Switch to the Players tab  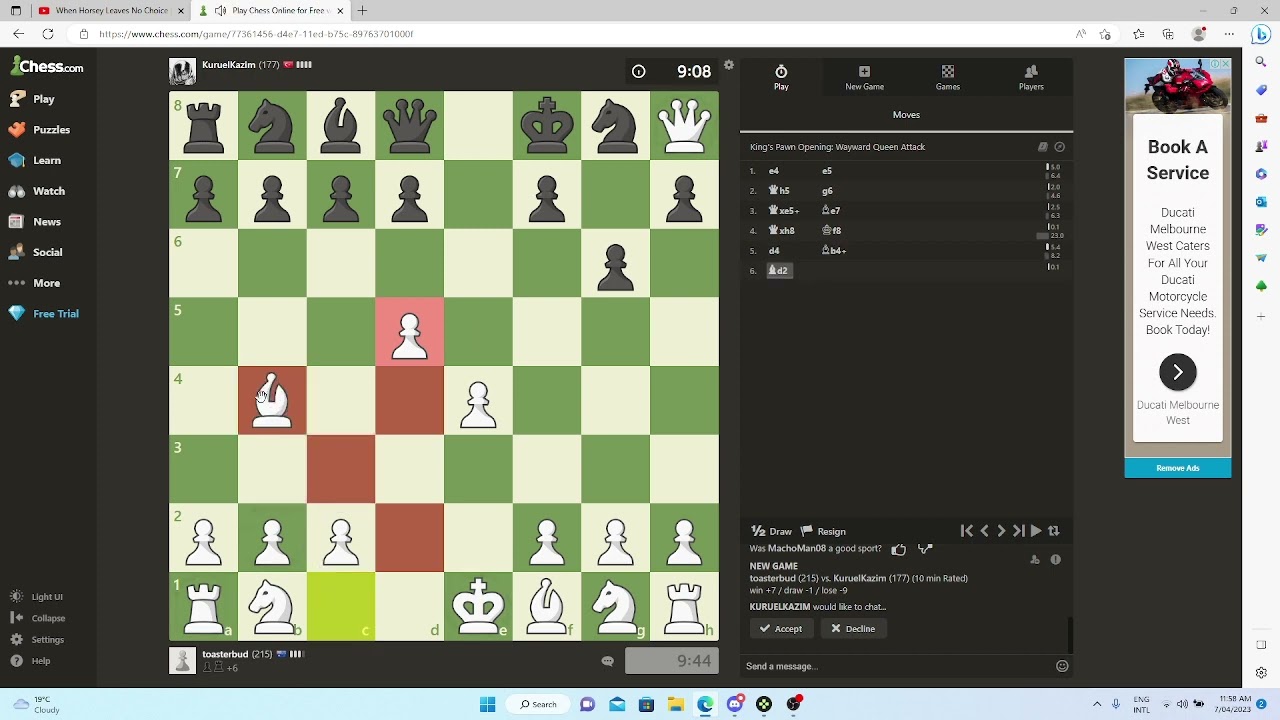[x=1031, y=77]
